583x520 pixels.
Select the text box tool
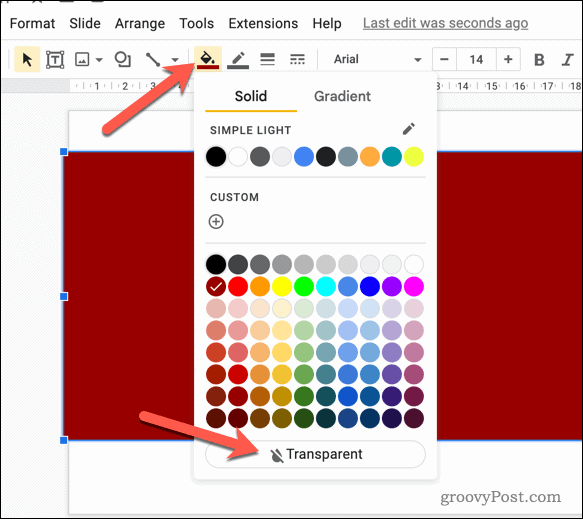click(x=55, y=59)
